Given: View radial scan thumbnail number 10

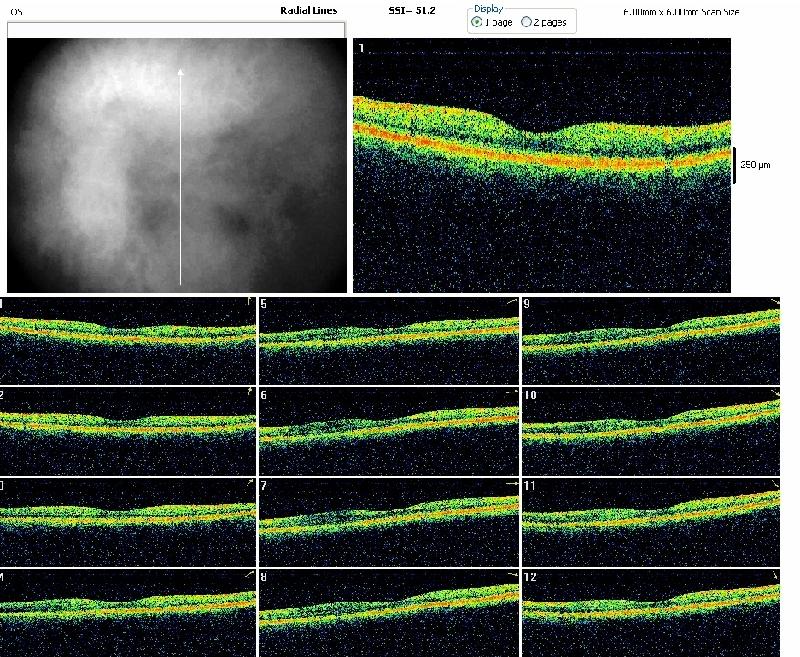Looking at the screenshot, I should pos(651,431).
